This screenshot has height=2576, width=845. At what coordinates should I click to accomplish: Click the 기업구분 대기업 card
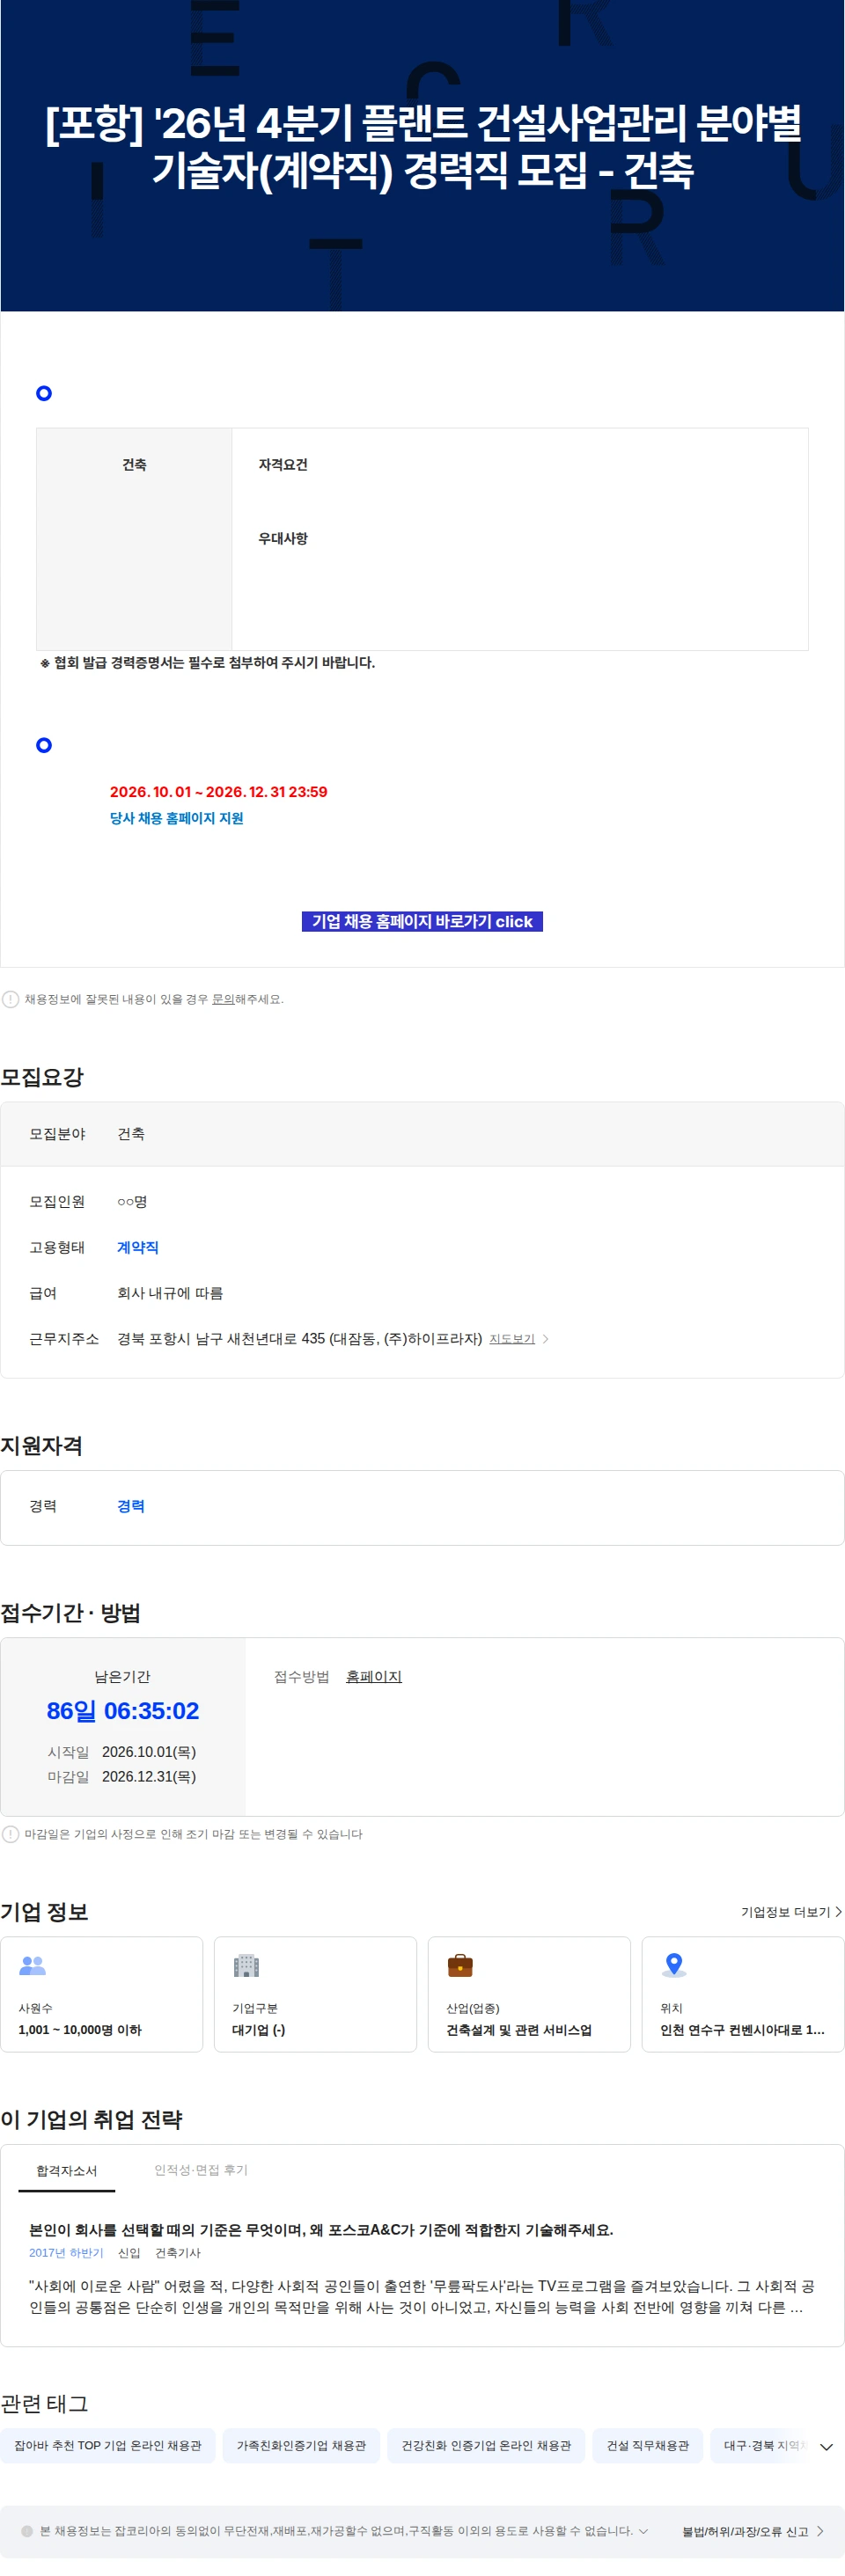[315, 1994]
